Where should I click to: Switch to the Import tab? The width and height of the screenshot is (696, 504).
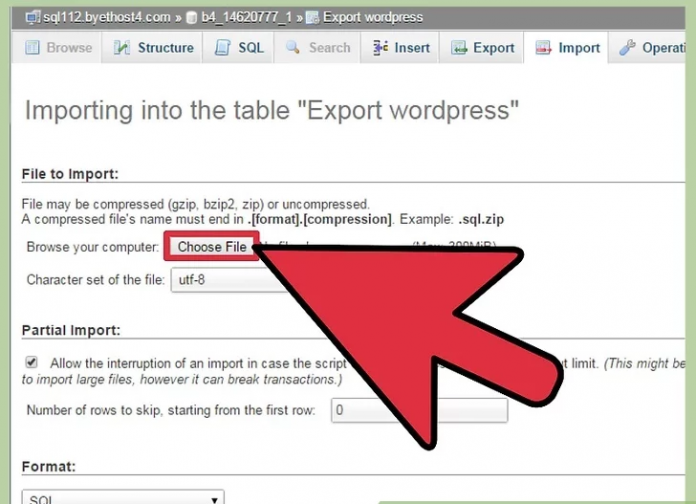coord(568,47)
